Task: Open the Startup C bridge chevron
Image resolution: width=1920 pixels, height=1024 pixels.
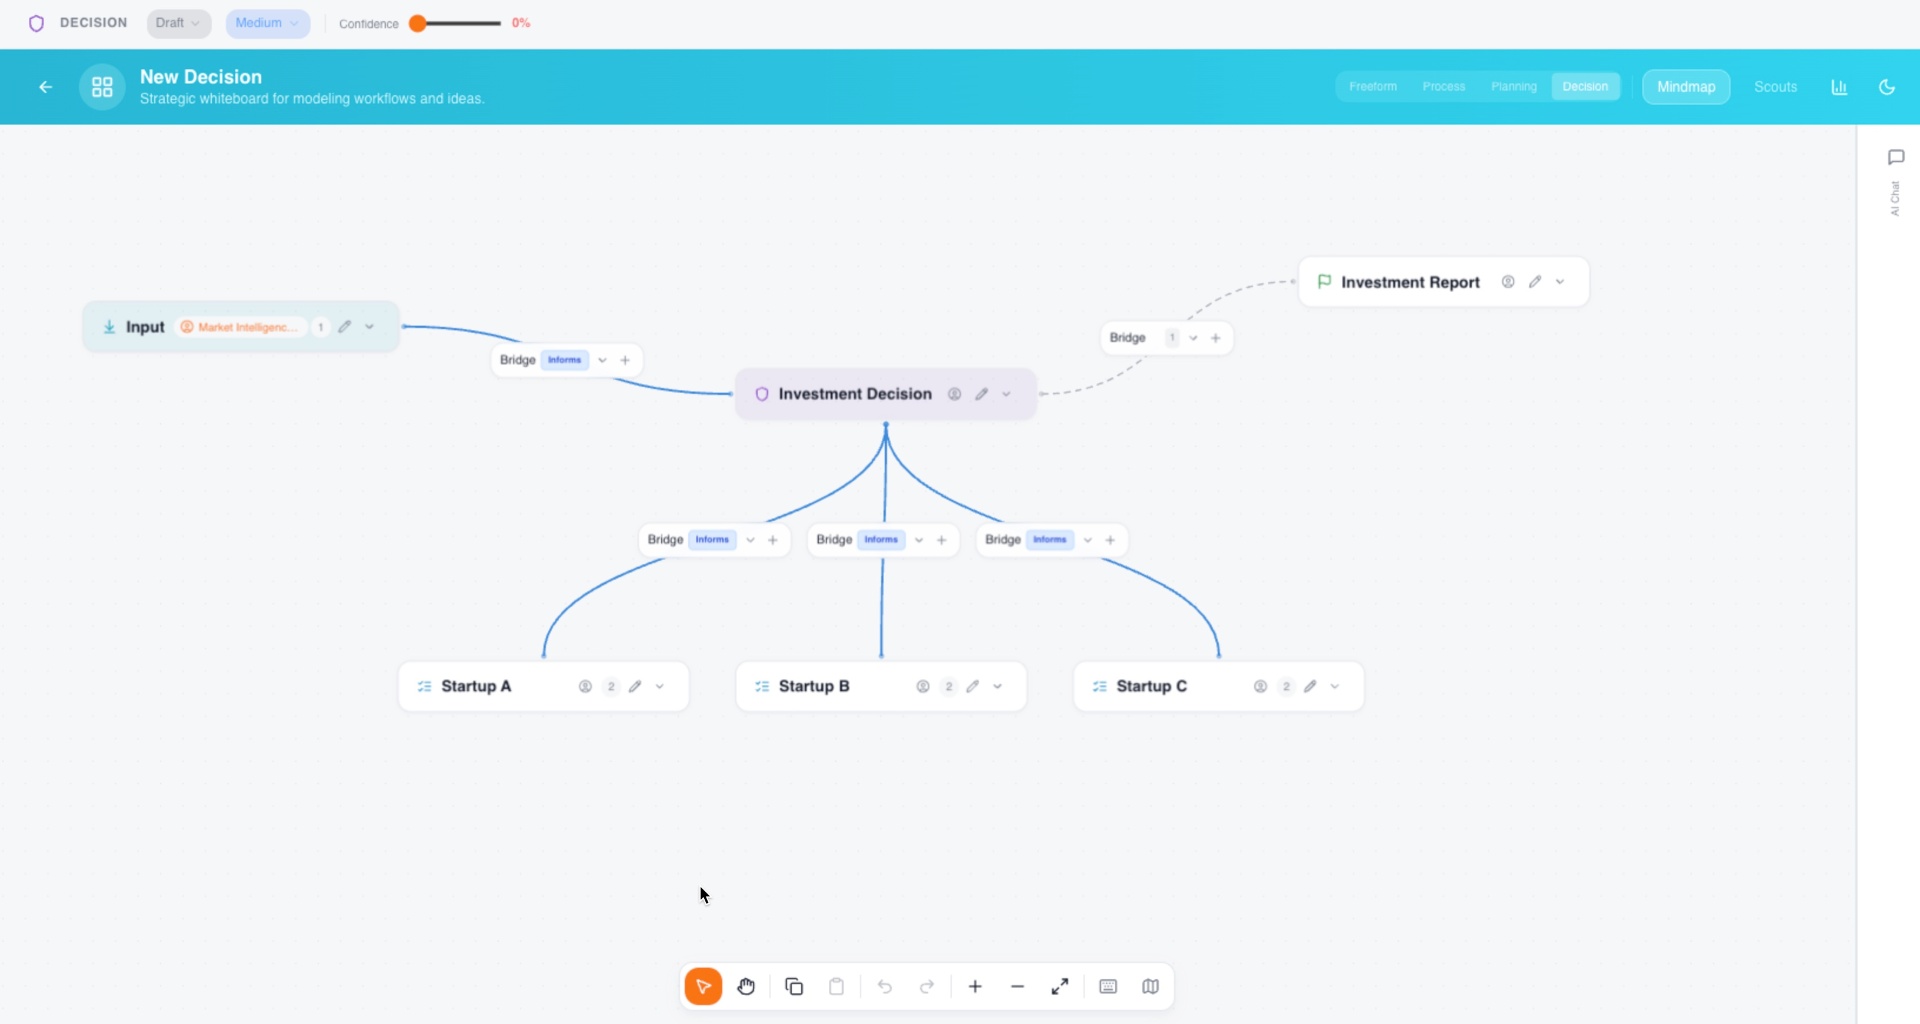Action: 1088,540
